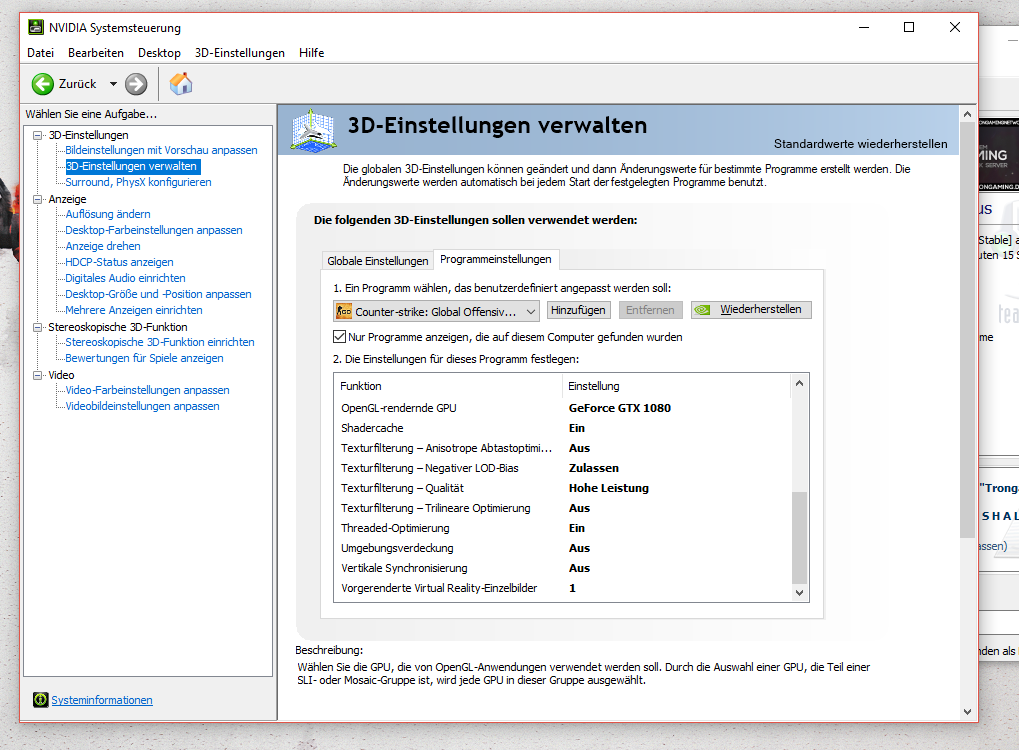Click Standardwerte wiederherstellen link
The image size is (1019, 750).
pos(860,144)
